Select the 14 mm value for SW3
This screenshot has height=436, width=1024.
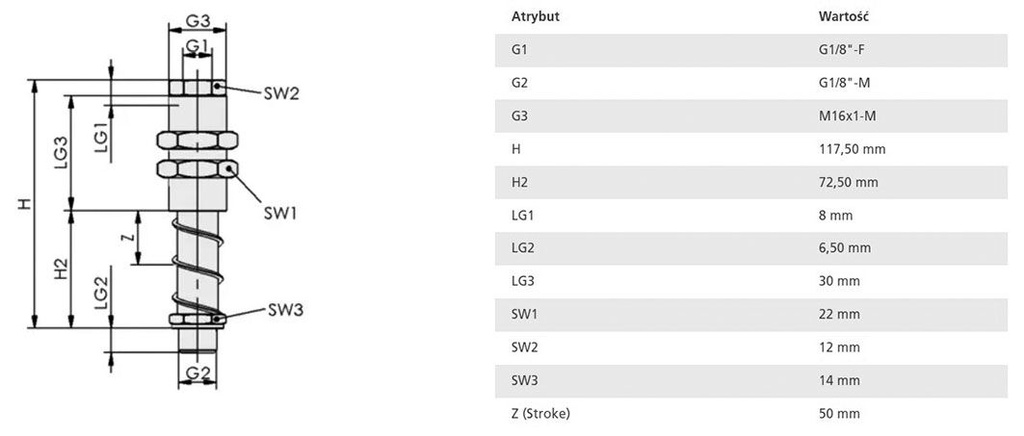click(x=839, y=380)
